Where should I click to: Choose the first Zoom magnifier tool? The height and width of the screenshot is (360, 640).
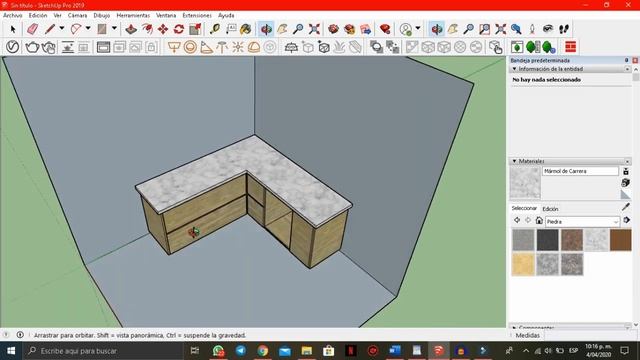(298, 29)
